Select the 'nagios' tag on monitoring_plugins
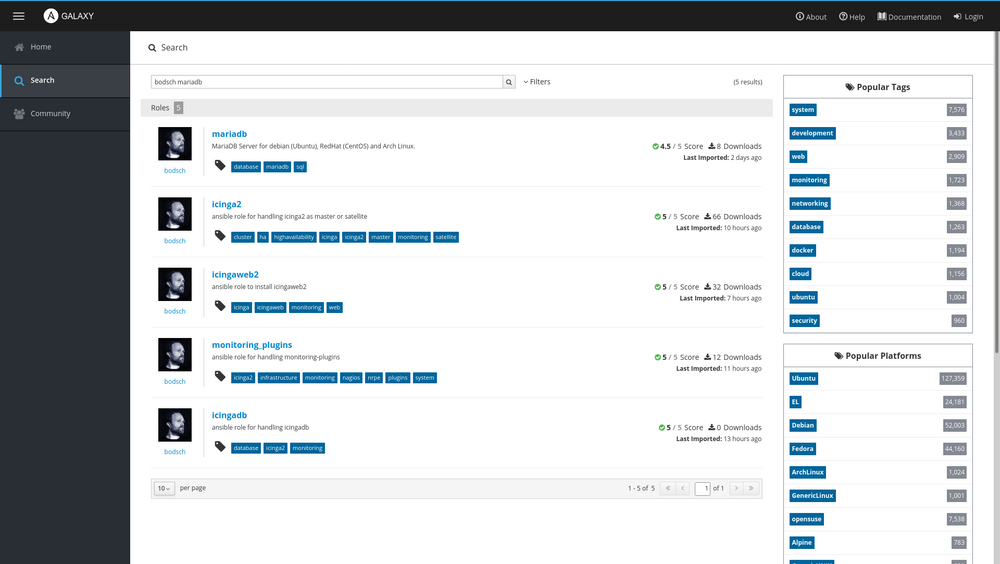 351,377
